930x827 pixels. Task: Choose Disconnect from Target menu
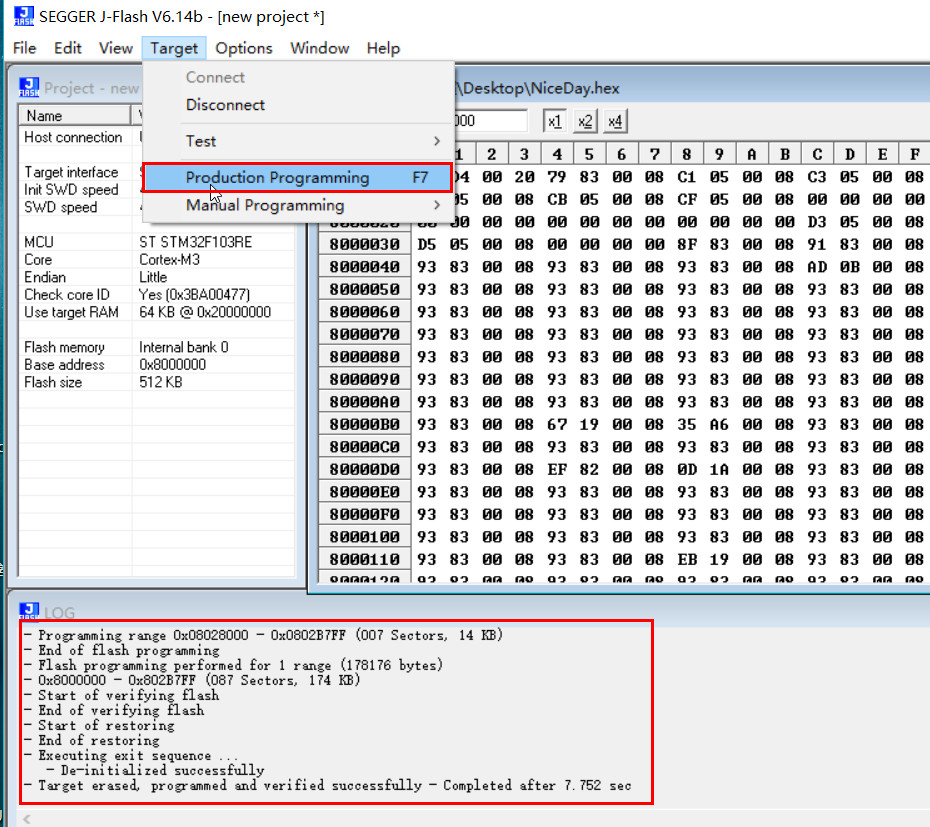pyautogui.click(x=225, y=105)
